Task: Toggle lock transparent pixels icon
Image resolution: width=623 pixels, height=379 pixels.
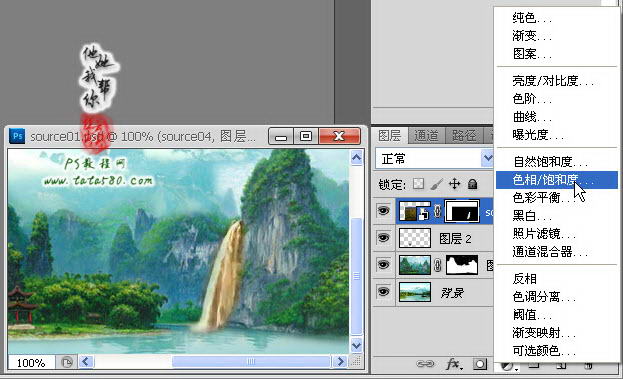Action: (418, 184)
